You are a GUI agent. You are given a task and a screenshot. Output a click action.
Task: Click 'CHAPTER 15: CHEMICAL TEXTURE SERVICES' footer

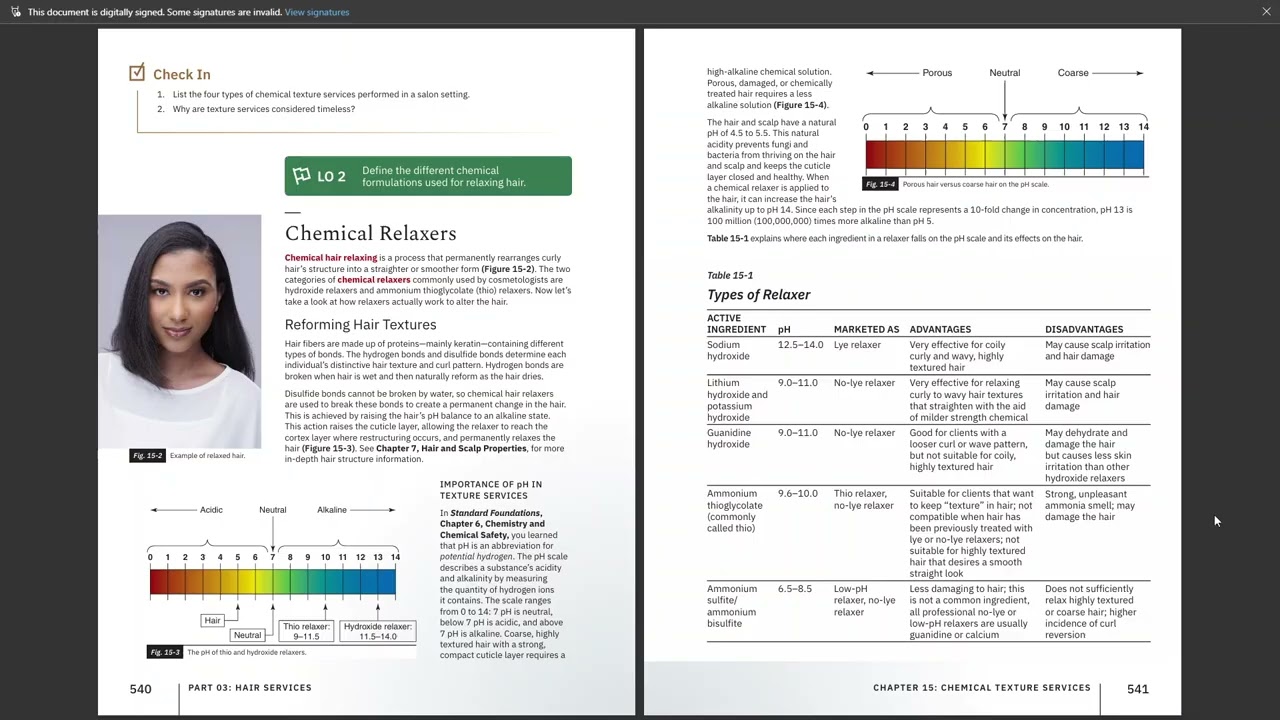(982, 688)
